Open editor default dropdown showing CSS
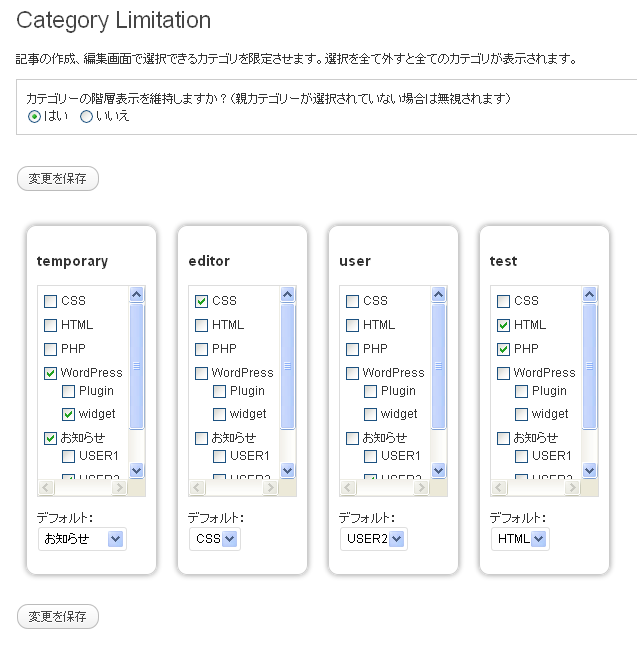Image resolution: width=637 pixels, height=648 pixels. (215, 539)
